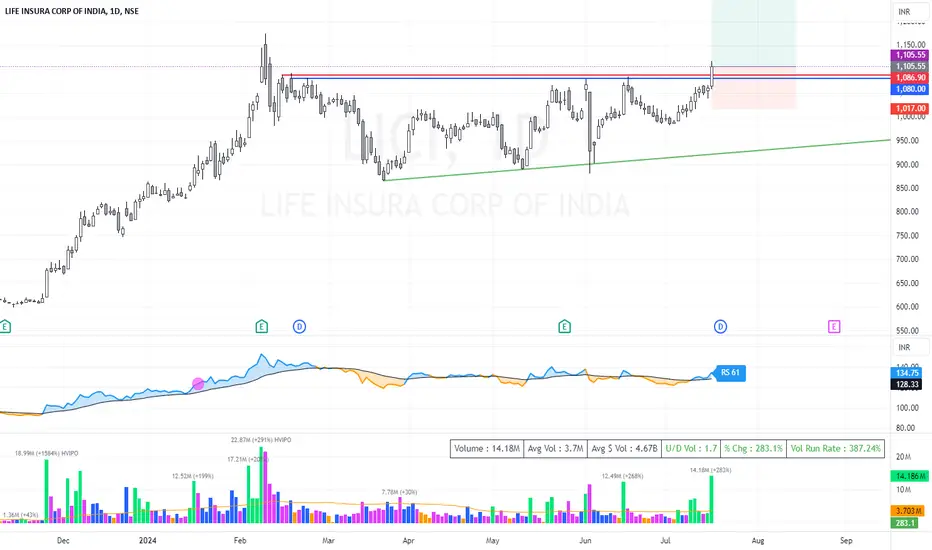Select the gray 1,105.55 last price label
Image resolution: width=932 pixels, height=550 pixels.
point(910,66)
